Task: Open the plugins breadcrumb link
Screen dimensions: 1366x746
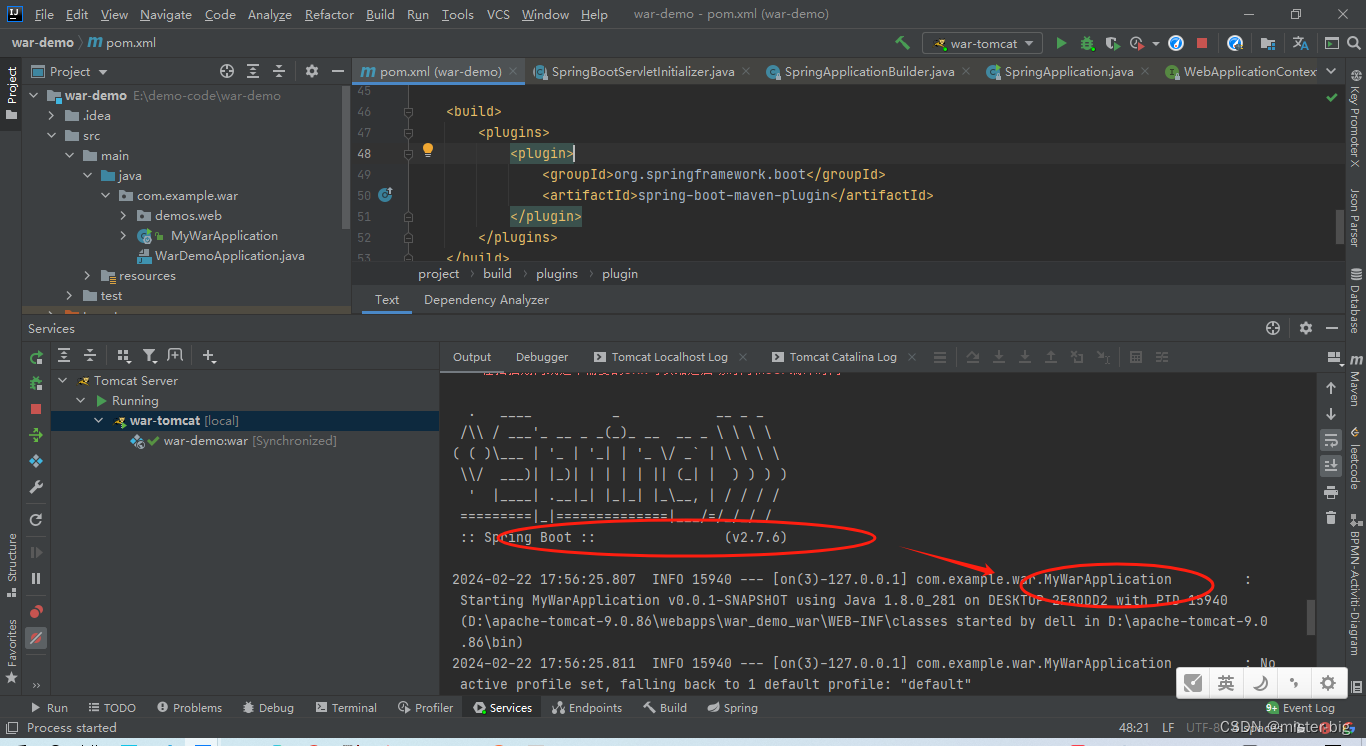Action: (556, 273)
